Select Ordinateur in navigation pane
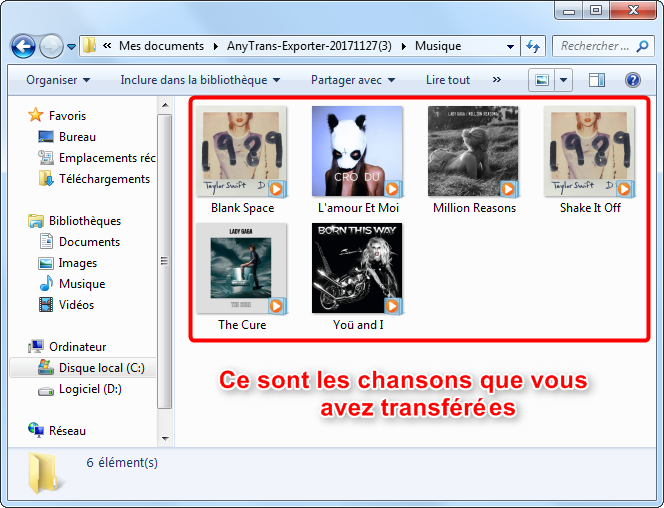 click(x=77, y=347)
